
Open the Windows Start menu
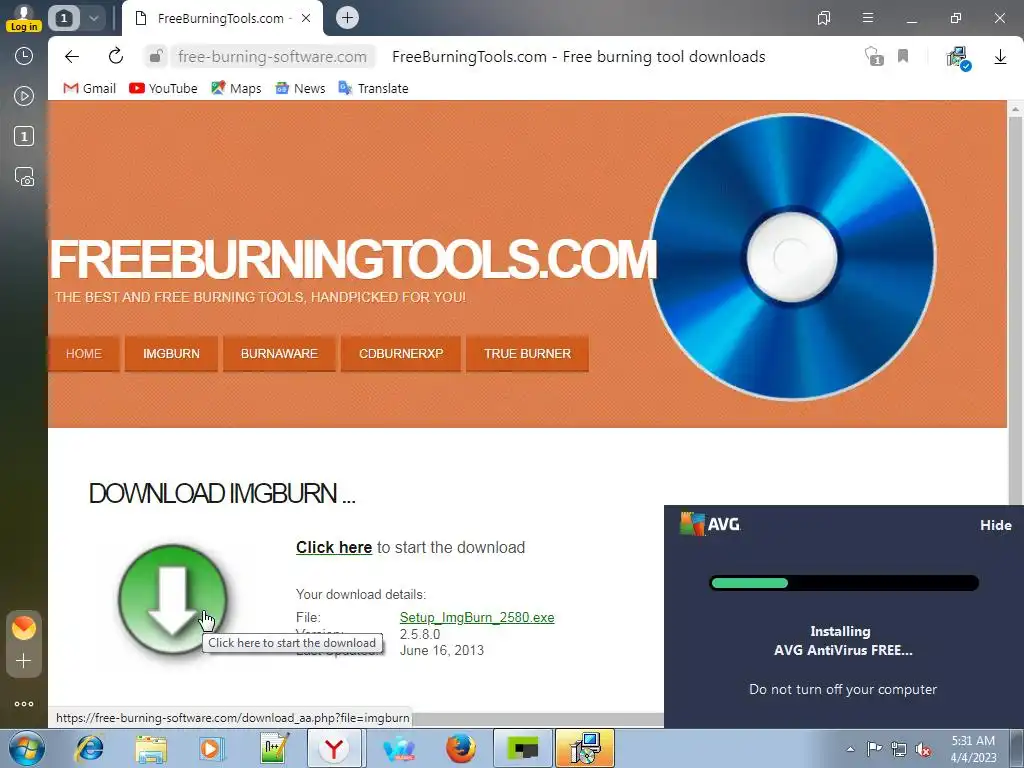tap(25, 748)
